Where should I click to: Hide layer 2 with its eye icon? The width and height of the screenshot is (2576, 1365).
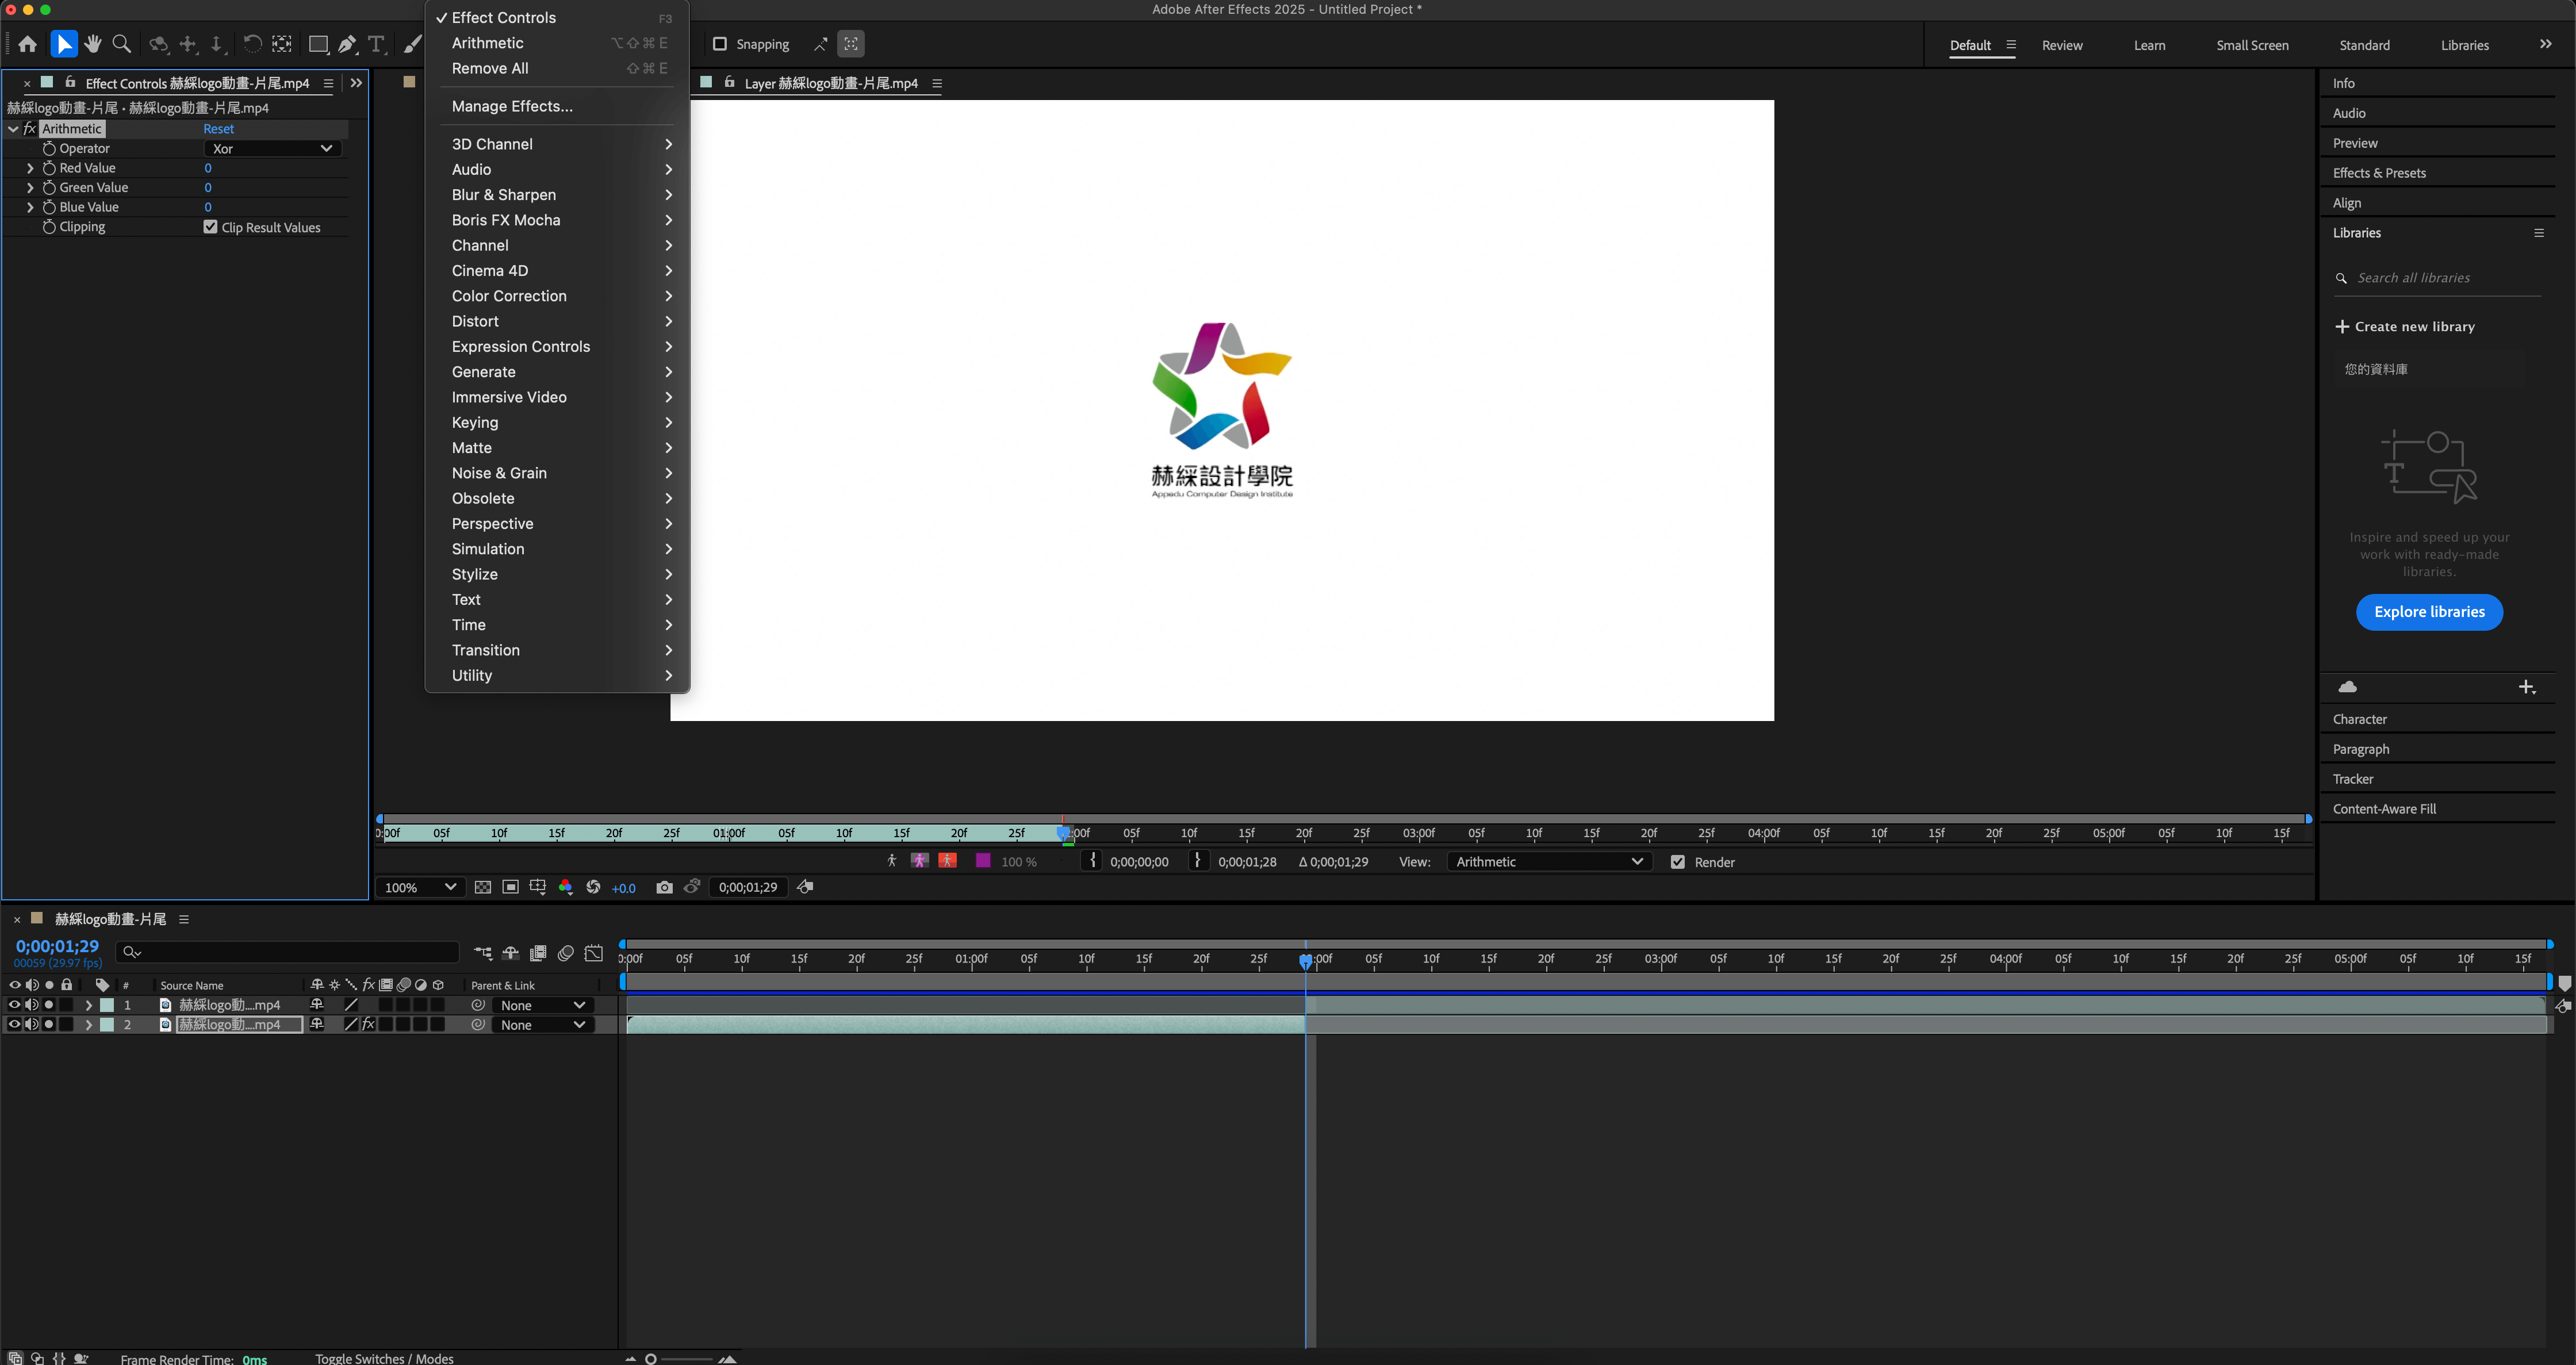14,1025
